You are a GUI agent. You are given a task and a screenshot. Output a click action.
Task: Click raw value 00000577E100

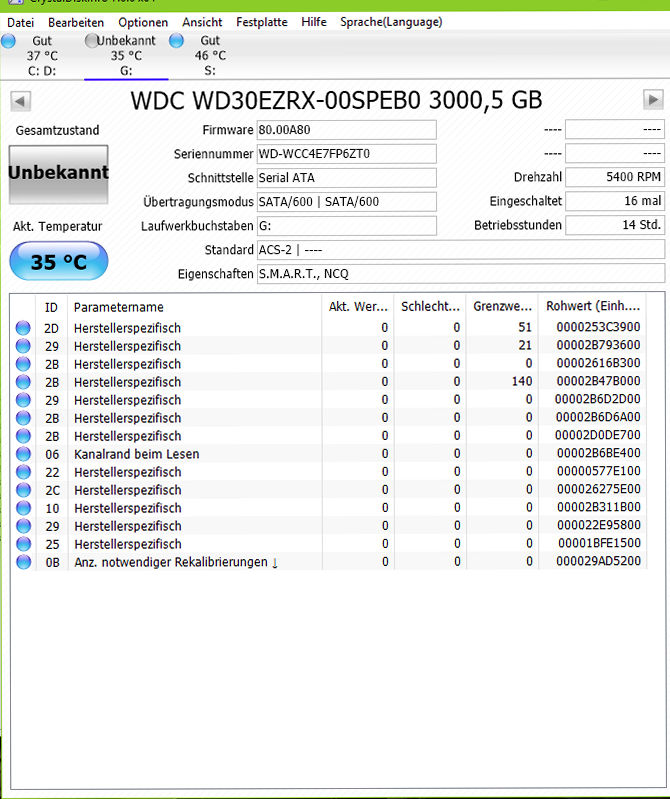(x=598, y=471)
